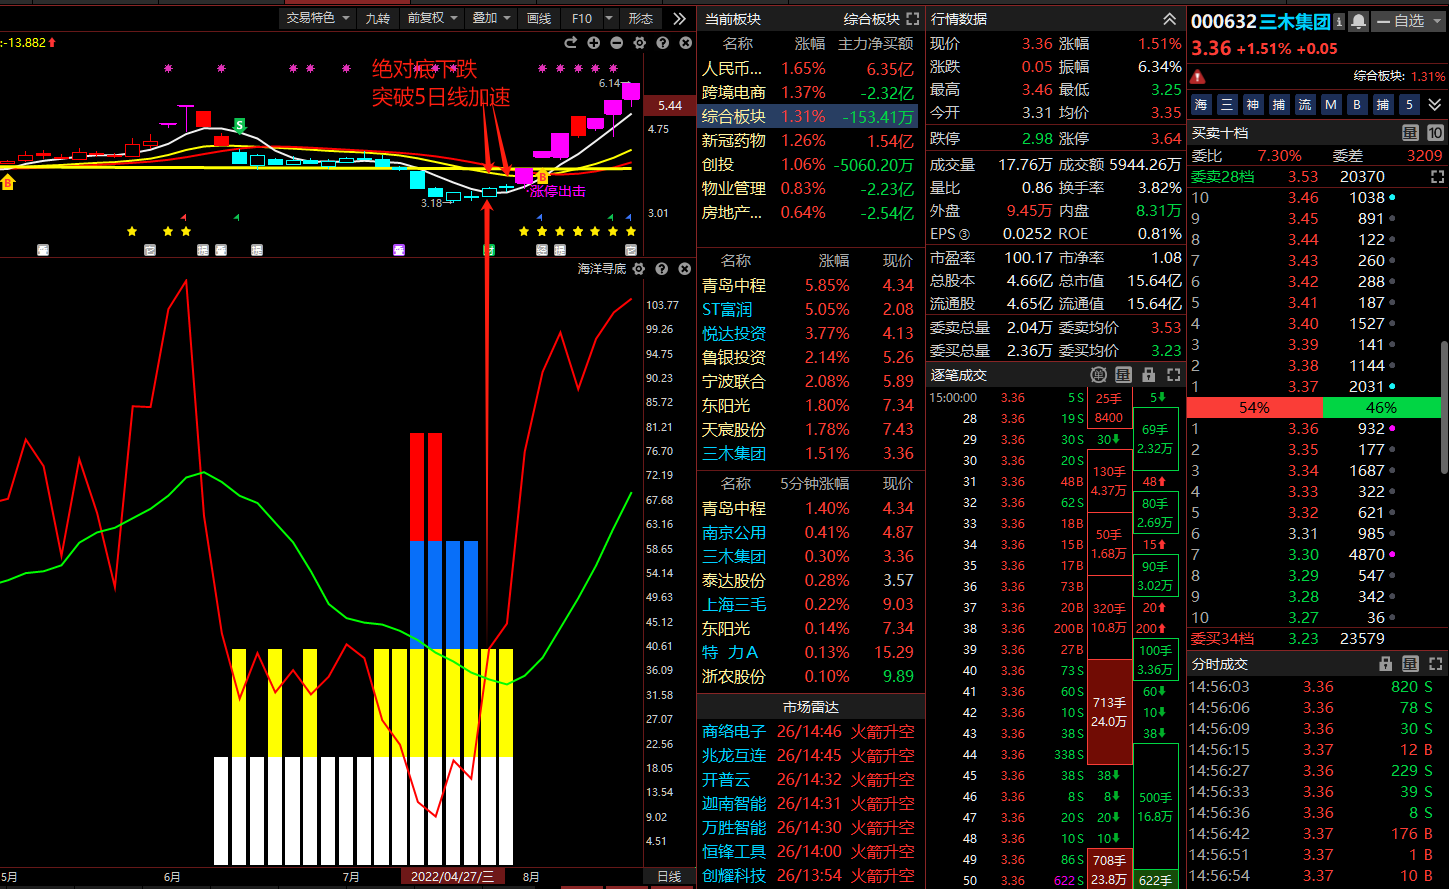This screenshot has width=1449, height=889.
Task: Close the K-line chart pane with X icon
Action: [686, 43]
